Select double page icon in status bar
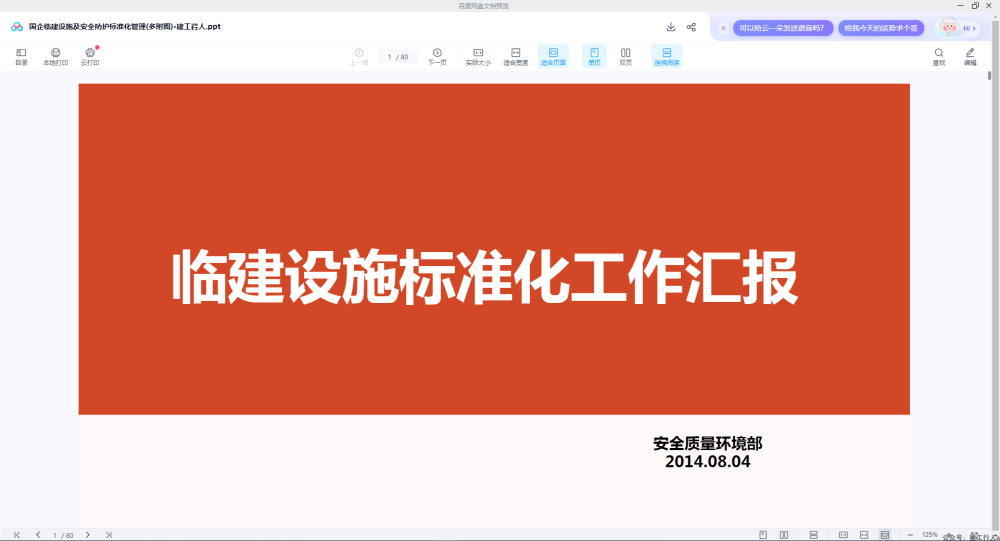This screenshot has width=1000, height=541. tap(784, 535)
